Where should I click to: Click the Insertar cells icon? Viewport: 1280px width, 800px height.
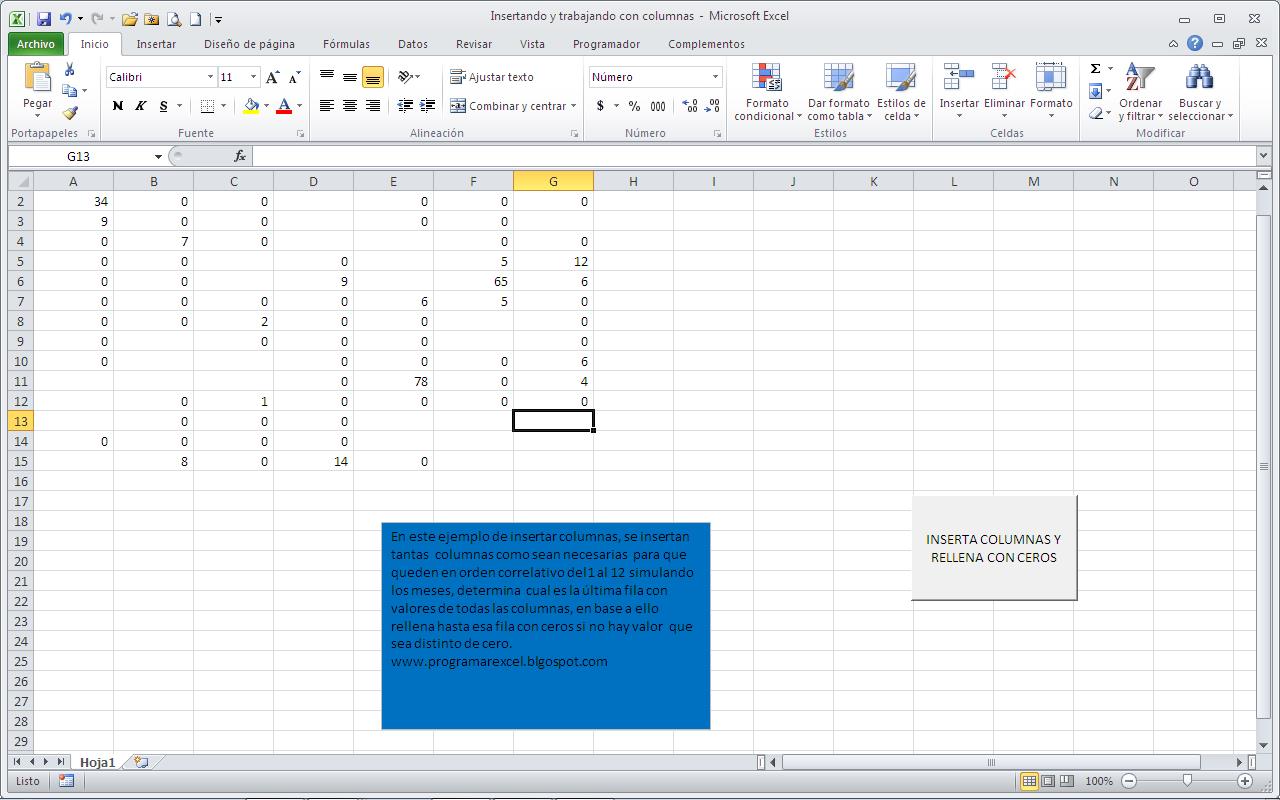(x=959, y=77)
